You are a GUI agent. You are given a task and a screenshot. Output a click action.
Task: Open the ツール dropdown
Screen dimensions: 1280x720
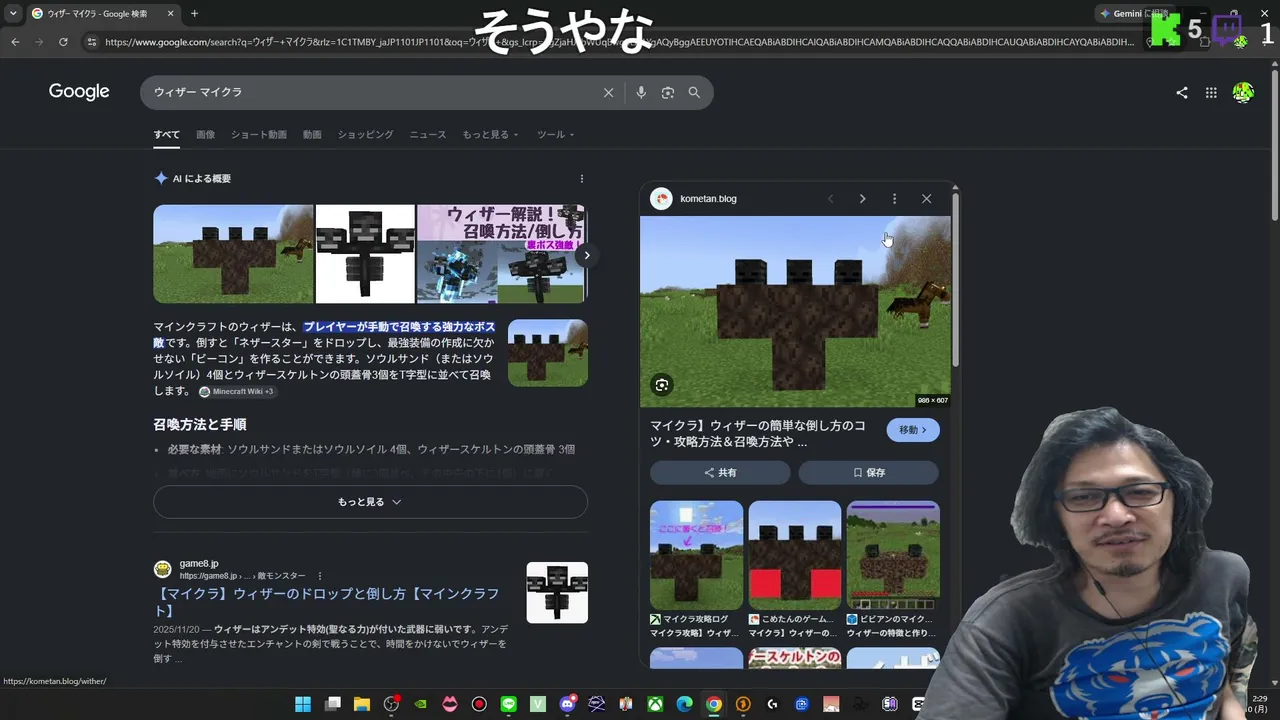coord(556,135)
